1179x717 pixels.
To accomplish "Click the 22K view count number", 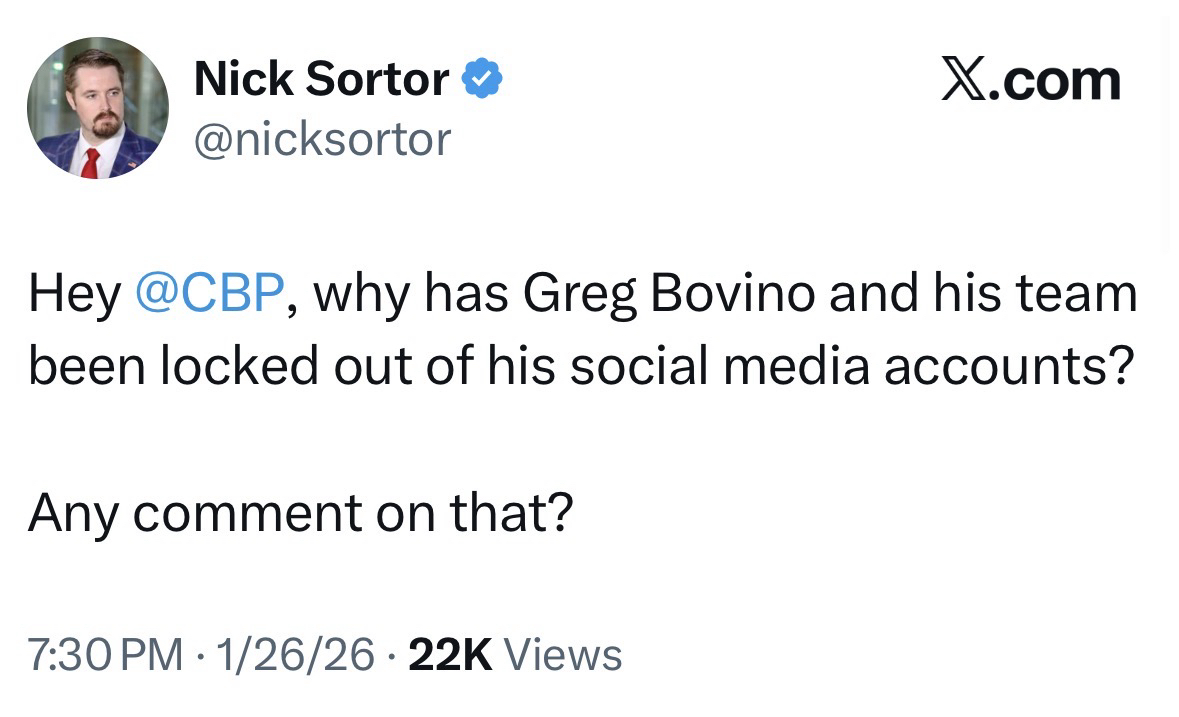I will pyautogui.click(x=452, y=655).
